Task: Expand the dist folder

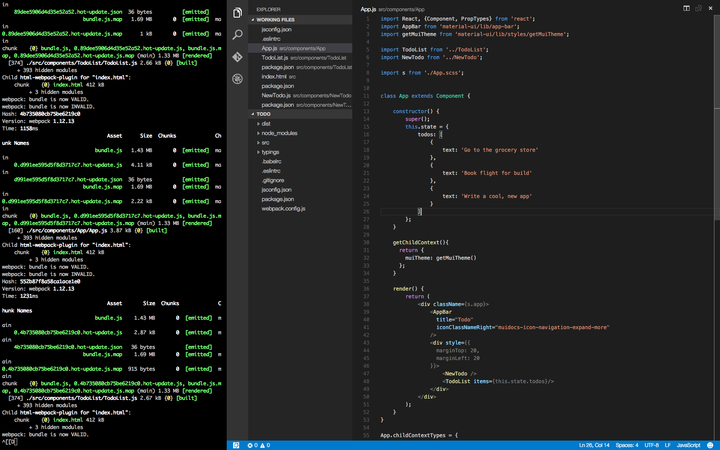Action: (x=265, y=123)
